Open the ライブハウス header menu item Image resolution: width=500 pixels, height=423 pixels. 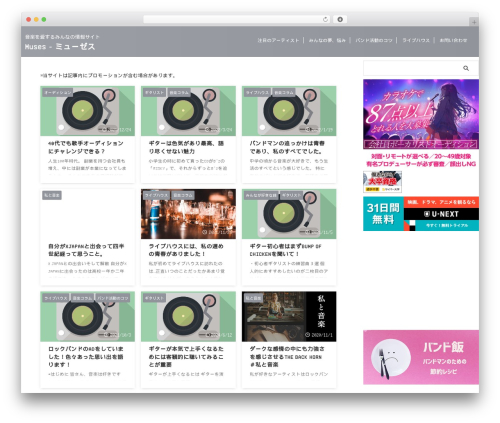(x=416, y=40)
